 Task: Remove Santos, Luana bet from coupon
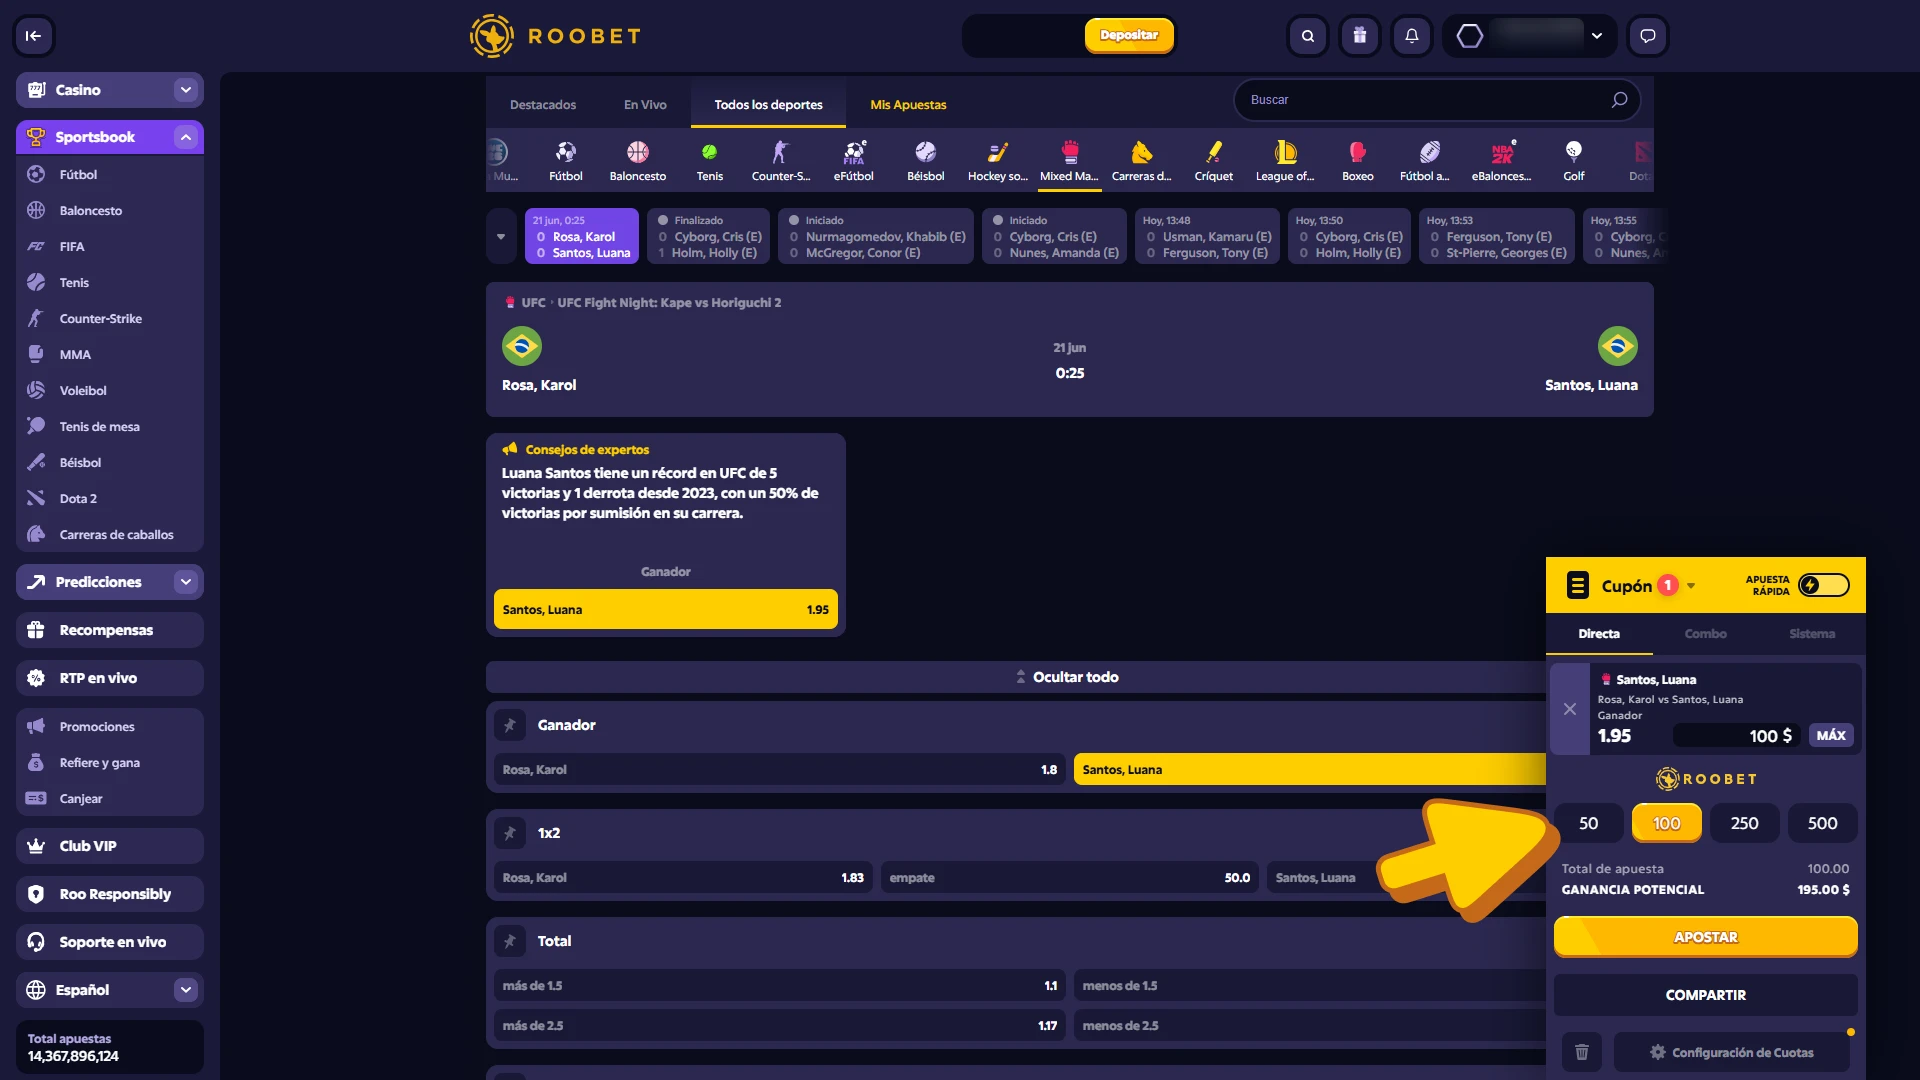click(x=1570, y=709)
